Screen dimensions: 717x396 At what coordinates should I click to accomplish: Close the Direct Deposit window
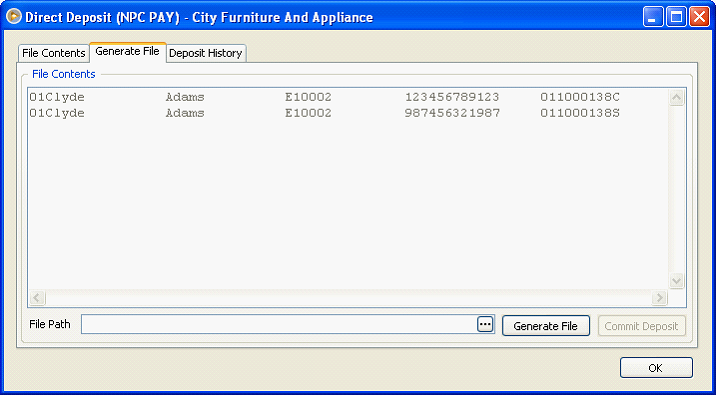pyautogui.click(x=699, y=17)
